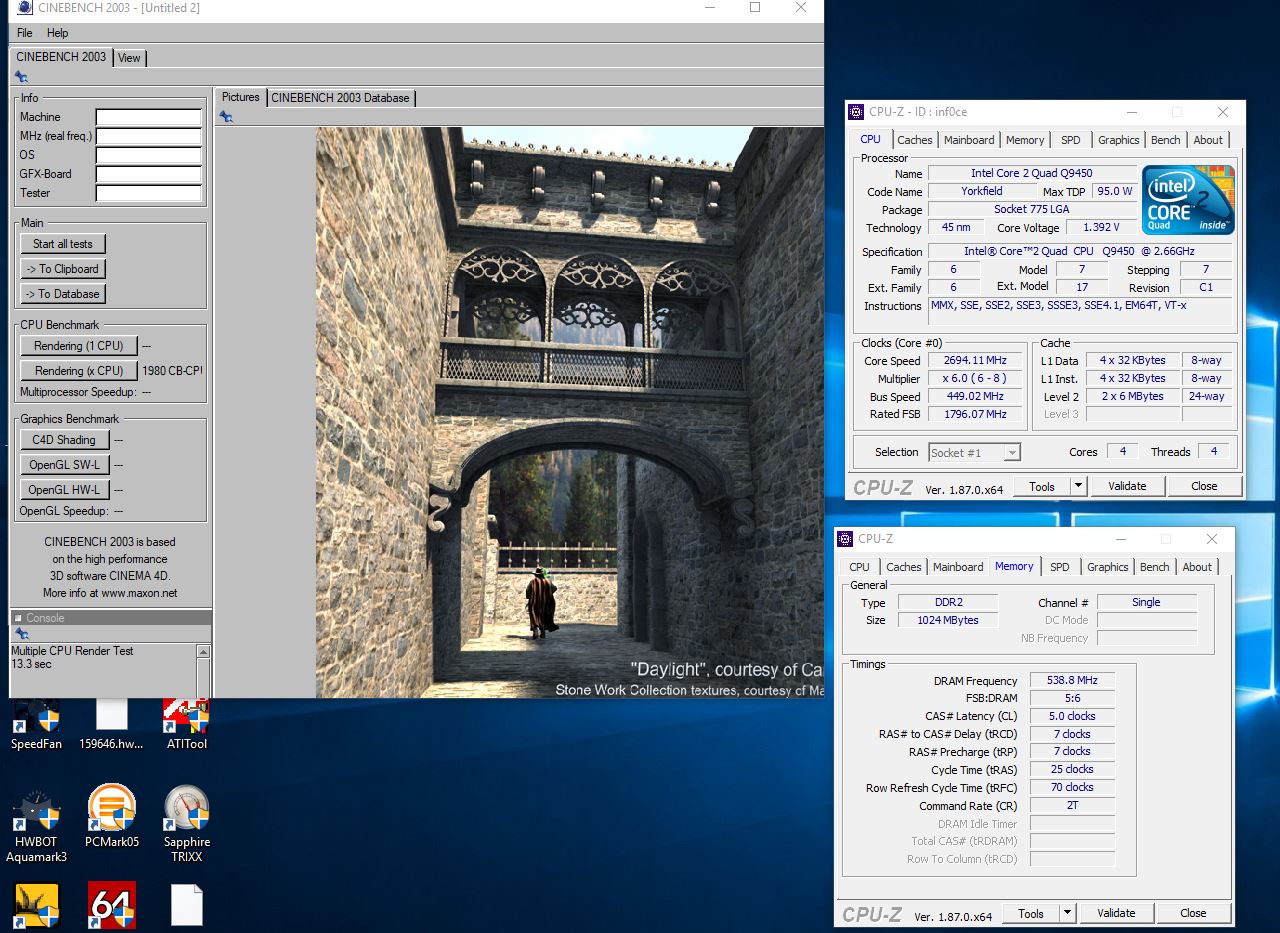Viewport: 1280px width, 933px height.
Task: Click the red 64 desktop icon
Action: click(x=111, y=905)
